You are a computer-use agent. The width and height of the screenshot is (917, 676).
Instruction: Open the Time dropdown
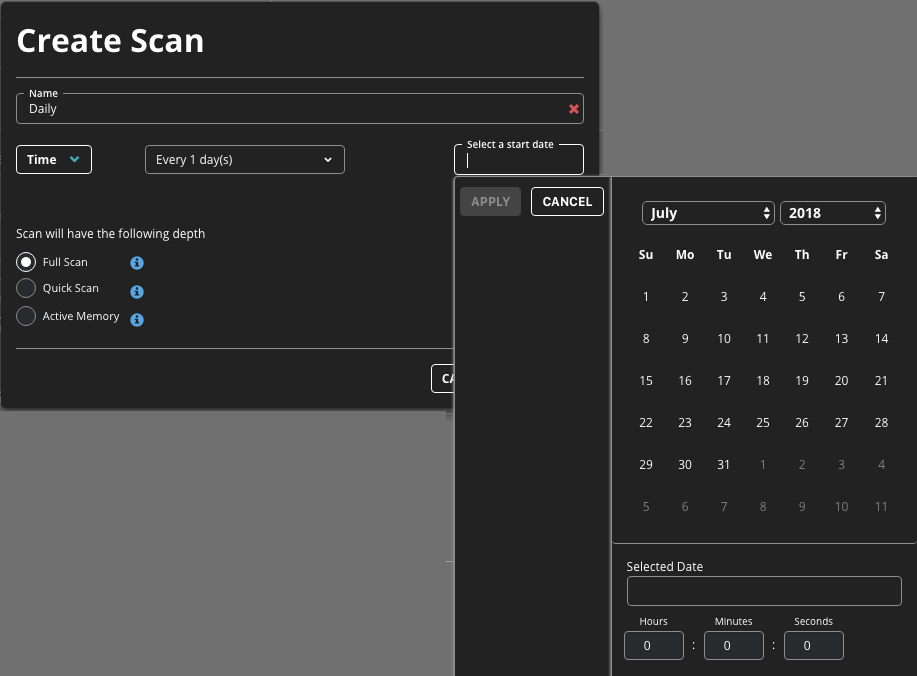(x=54, y=160)
